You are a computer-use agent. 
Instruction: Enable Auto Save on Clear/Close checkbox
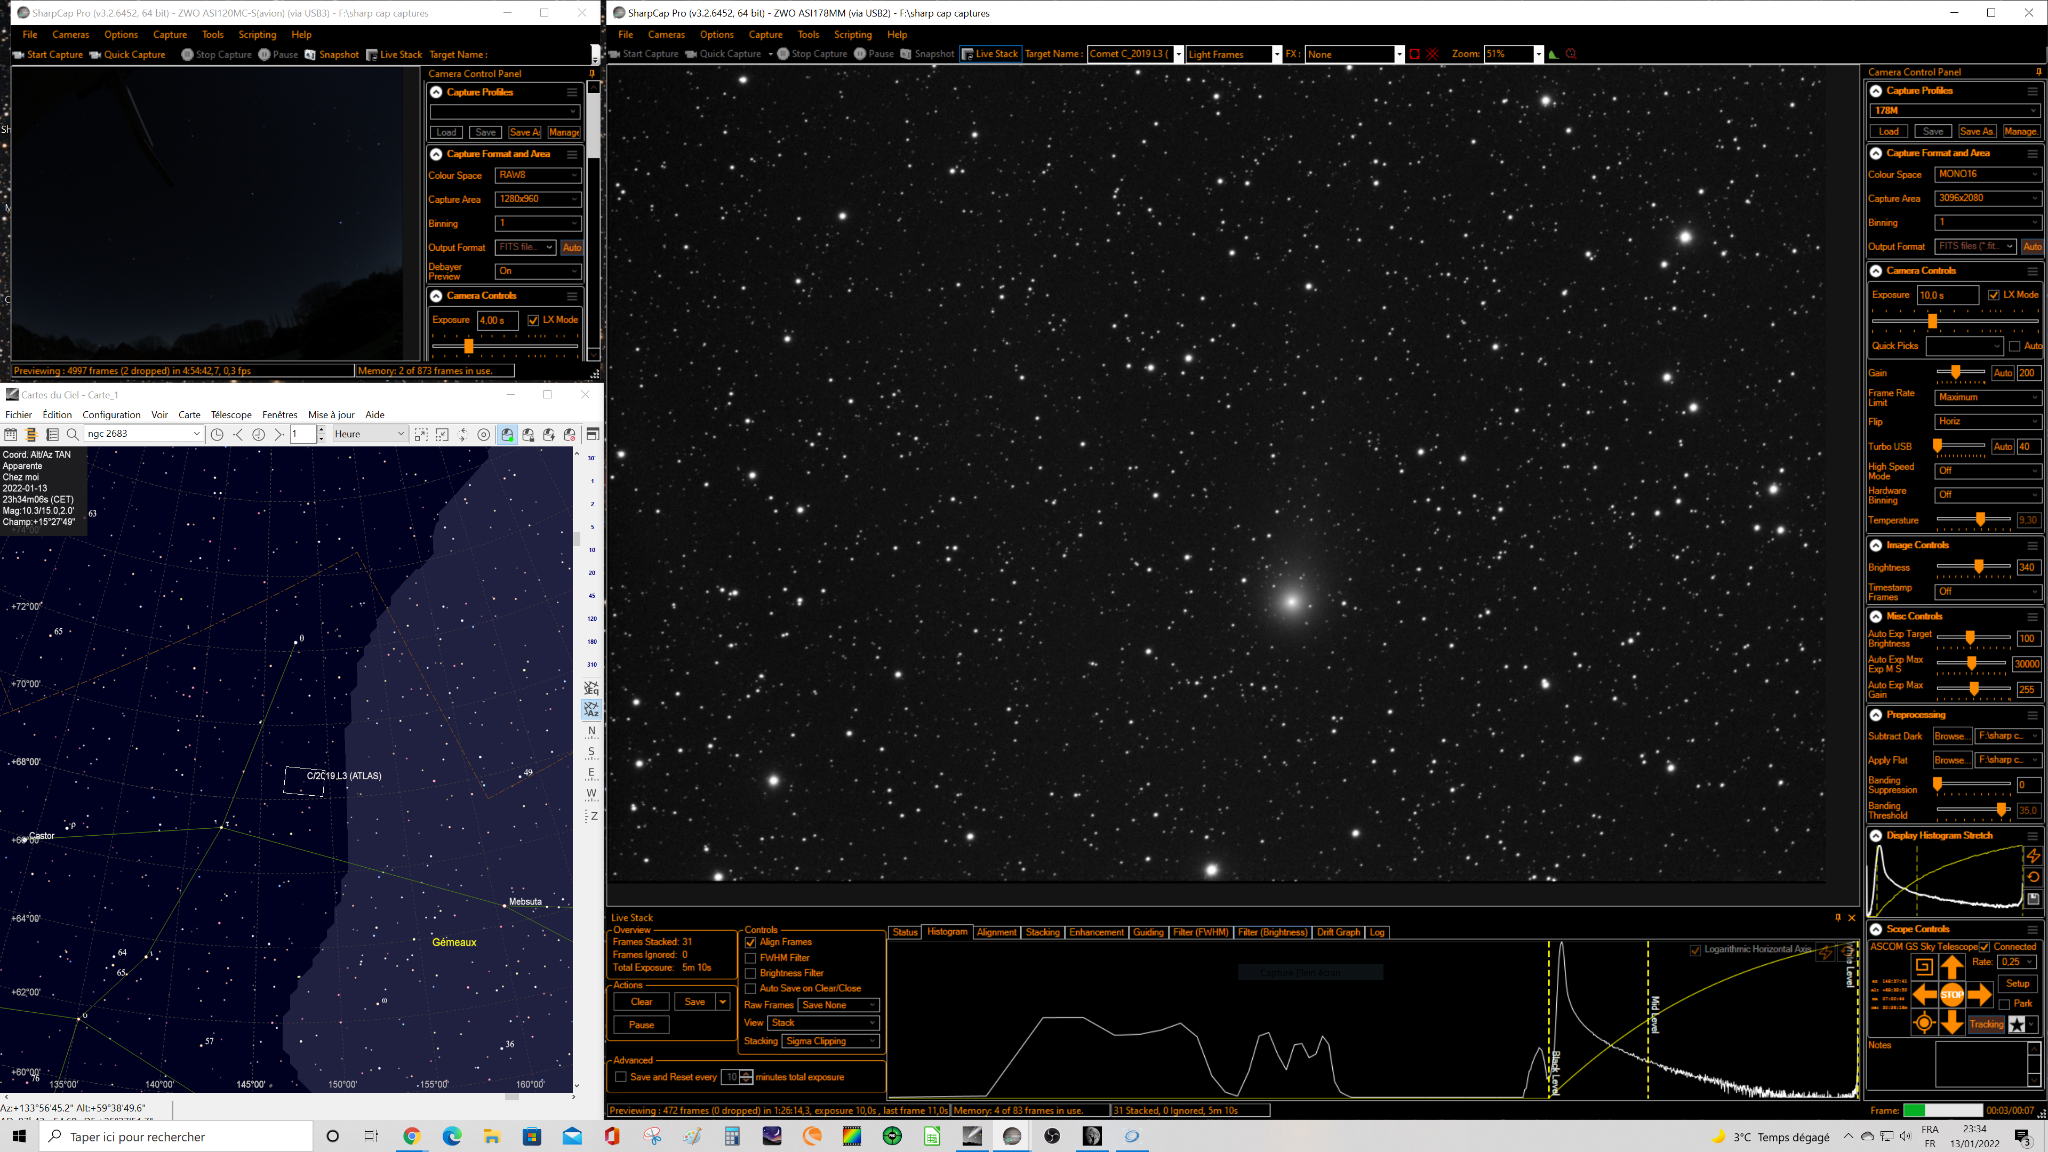(750, 988)
